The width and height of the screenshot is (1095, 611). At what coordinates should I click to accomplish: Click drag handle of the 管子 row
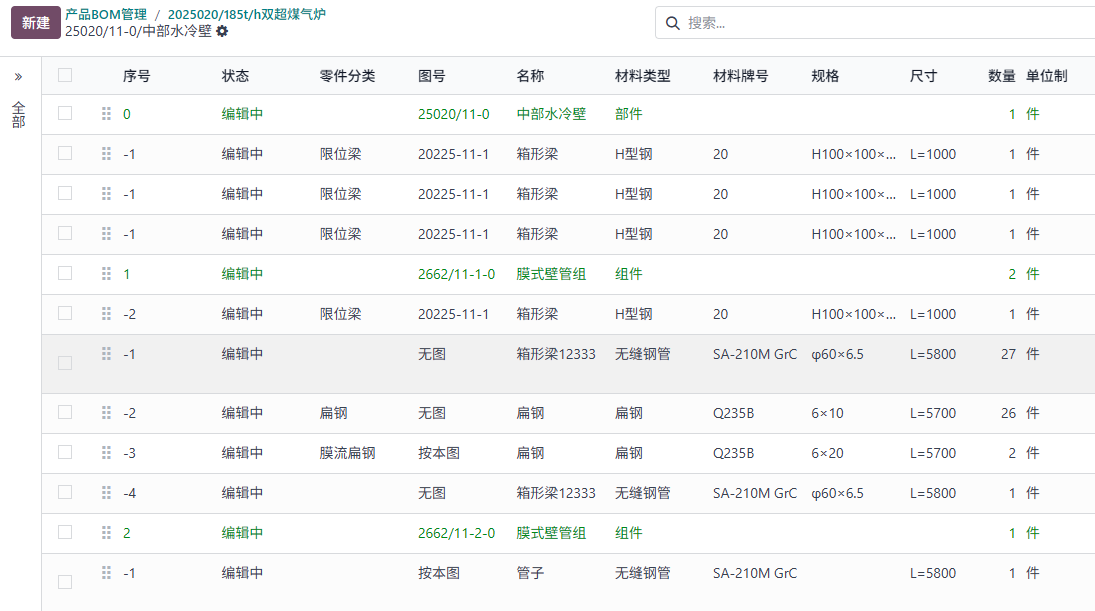(x=106, y=573)
